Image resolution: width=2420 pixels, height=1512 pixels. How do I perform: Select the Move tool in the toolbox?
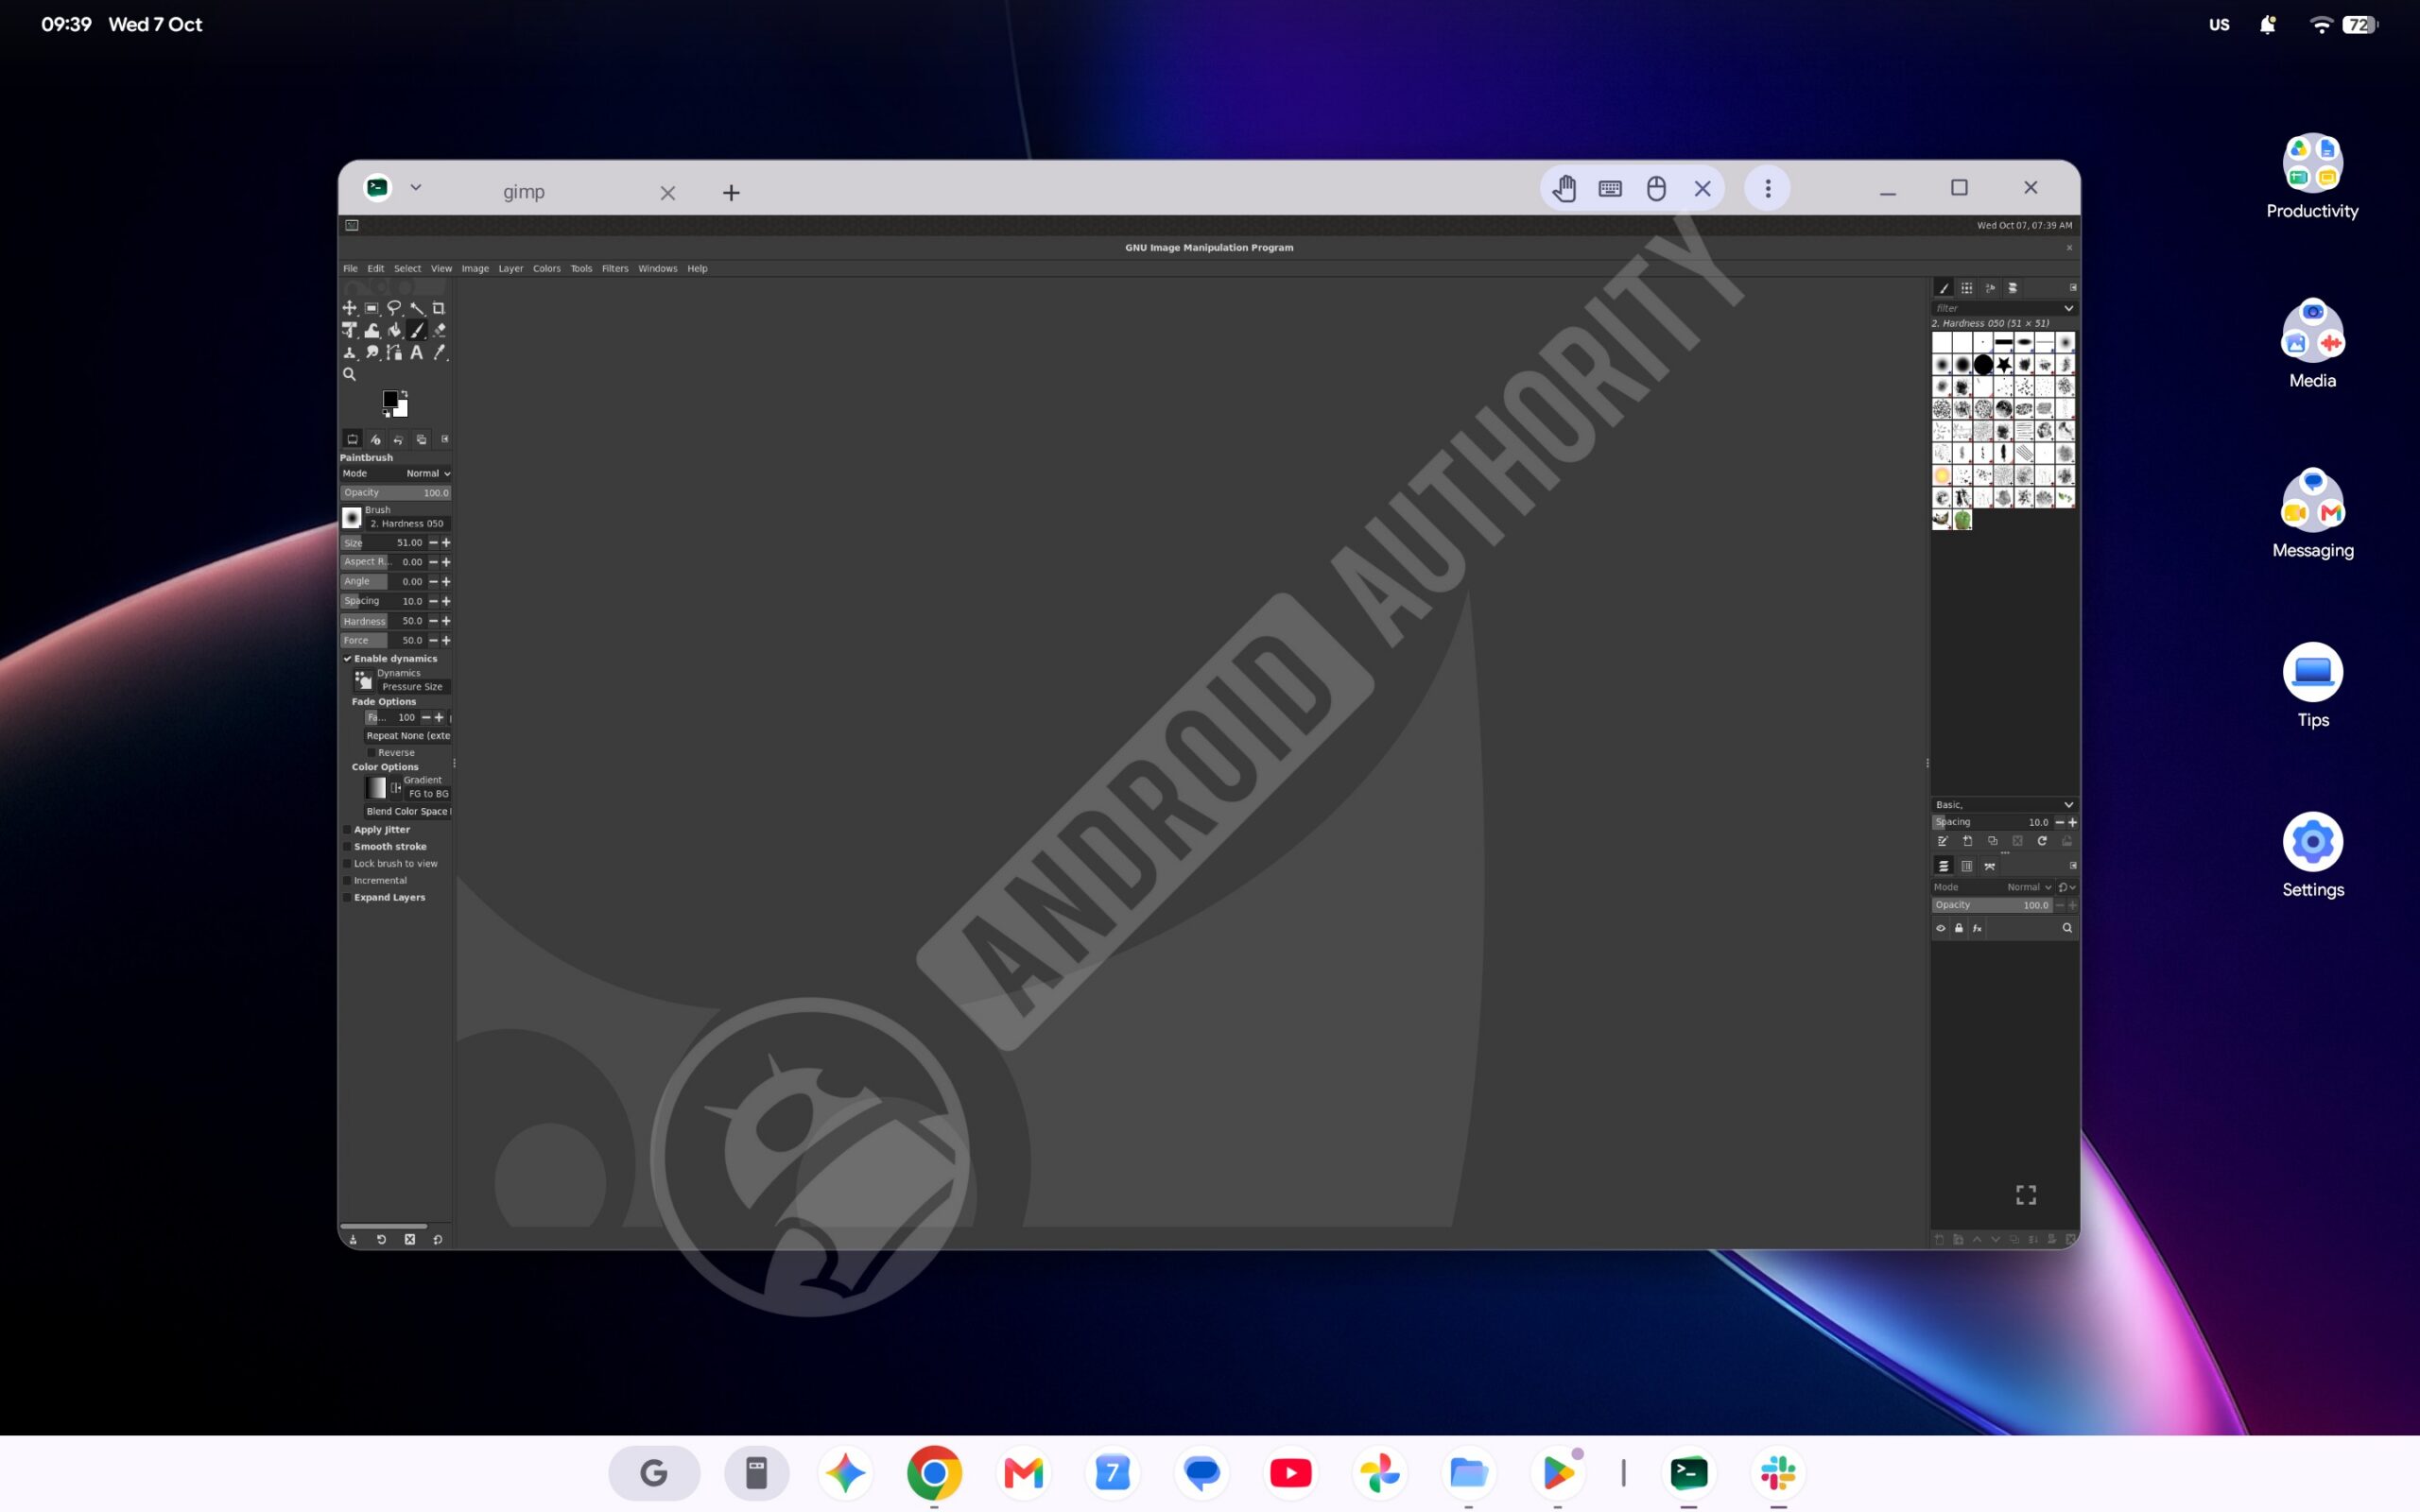pos(349,308)
